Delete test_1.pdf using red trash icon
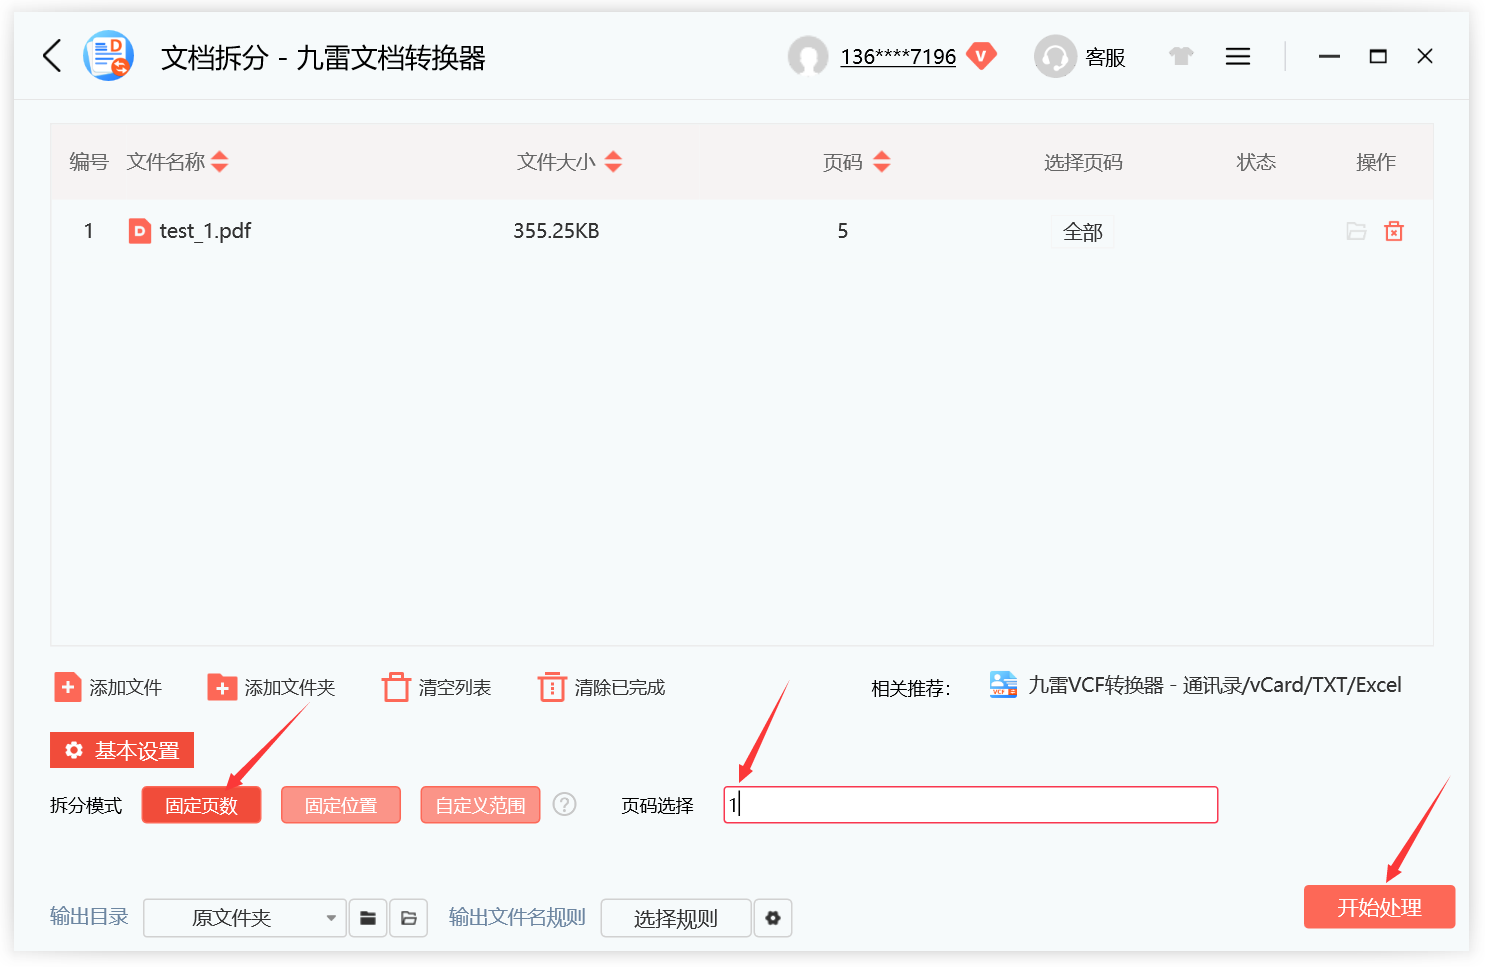Viewport: 1485px width, 967px height. click(1394, 231)
